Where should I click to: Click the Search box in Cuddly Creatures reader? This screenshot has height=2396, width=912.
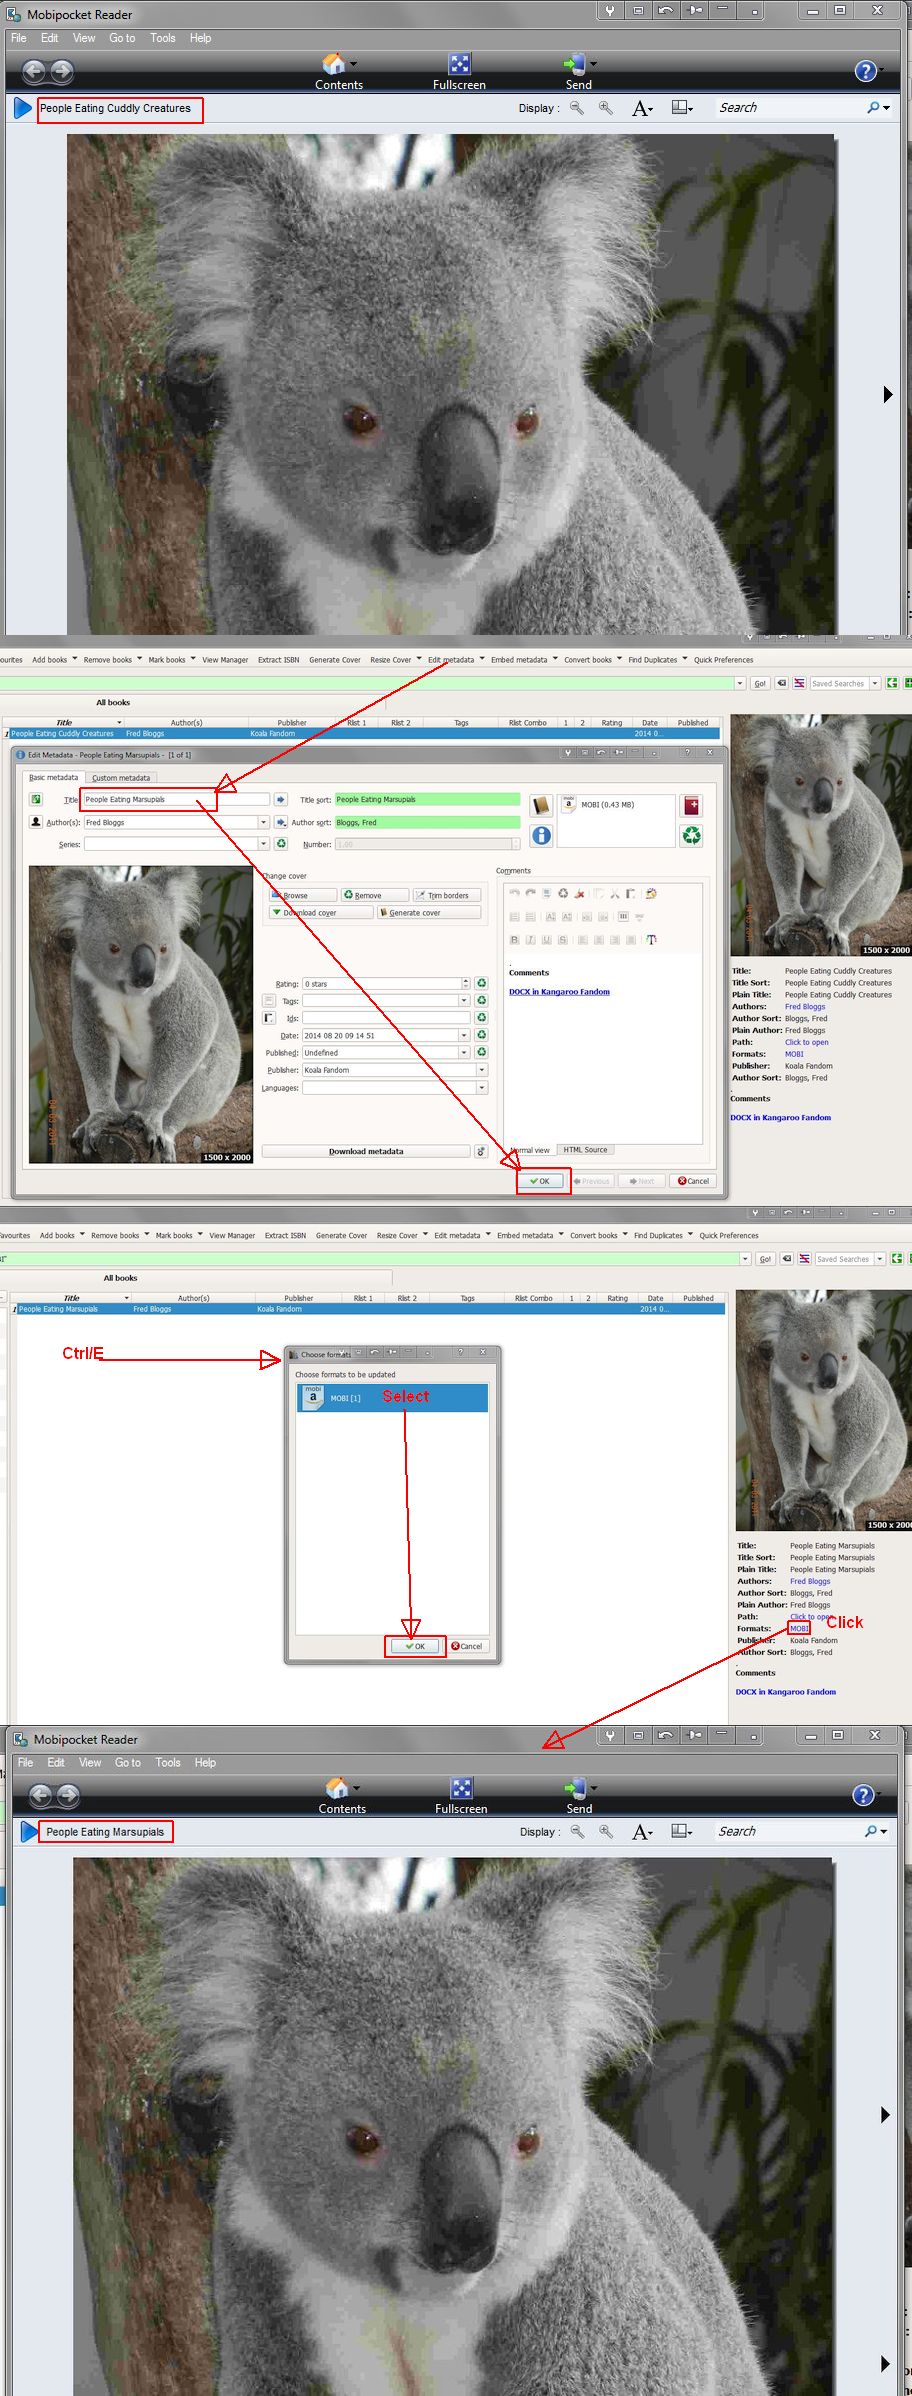790,108
